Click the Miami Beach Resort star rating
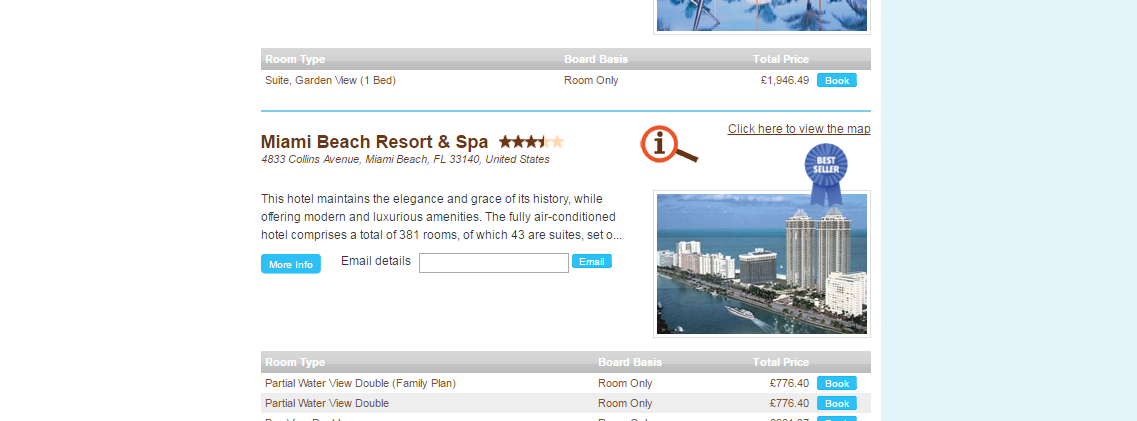The image size is (1137, 421). [x=532, y=142]
